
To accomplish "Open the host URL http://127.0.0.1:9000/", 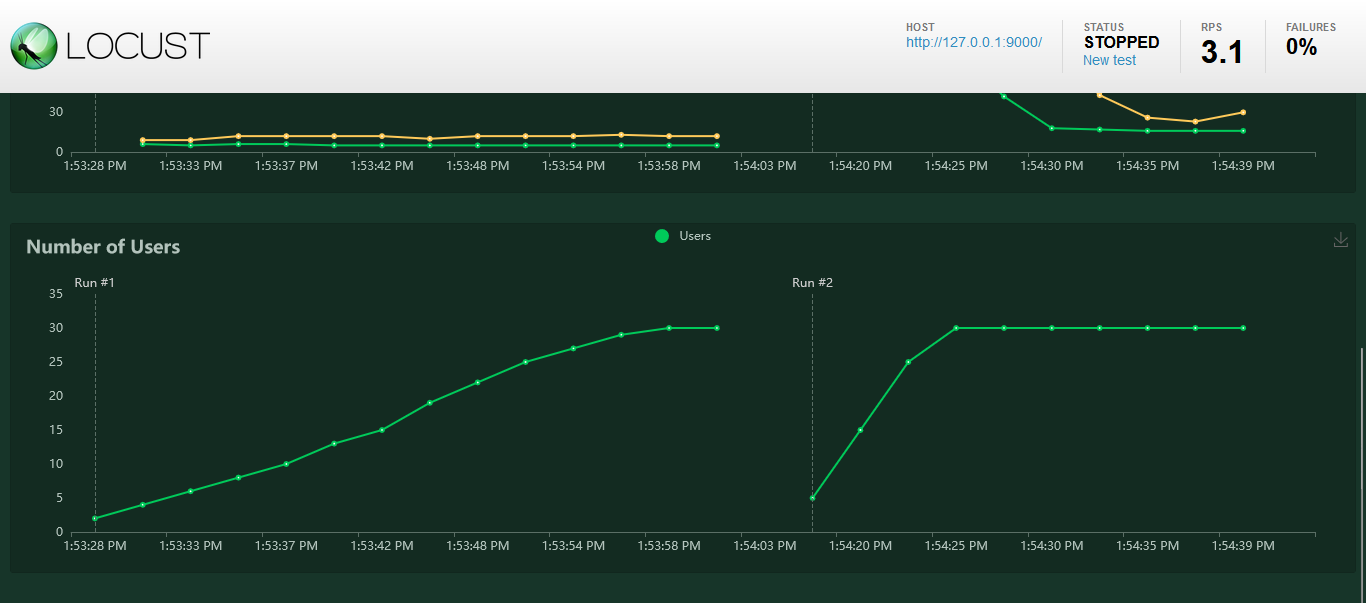I will tap(974, 42).
